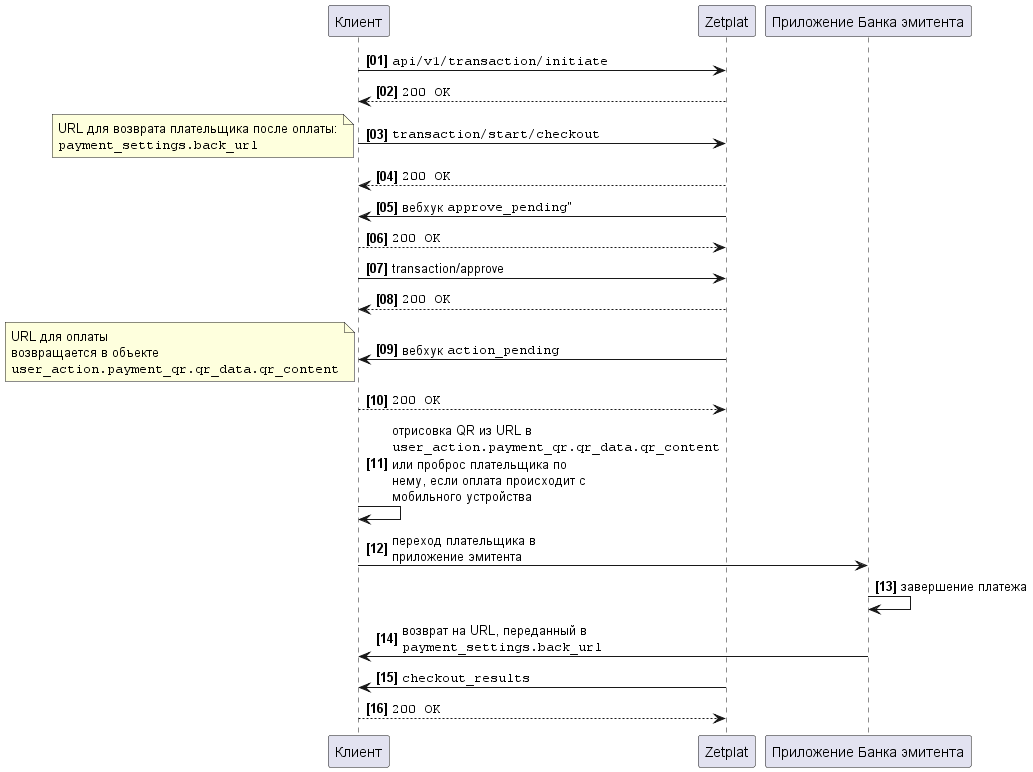Image resolution: width=1033 pixels, height=772 pixels.
Task: Select step 11 отрисовка QR text
Action: click(554, 464)
